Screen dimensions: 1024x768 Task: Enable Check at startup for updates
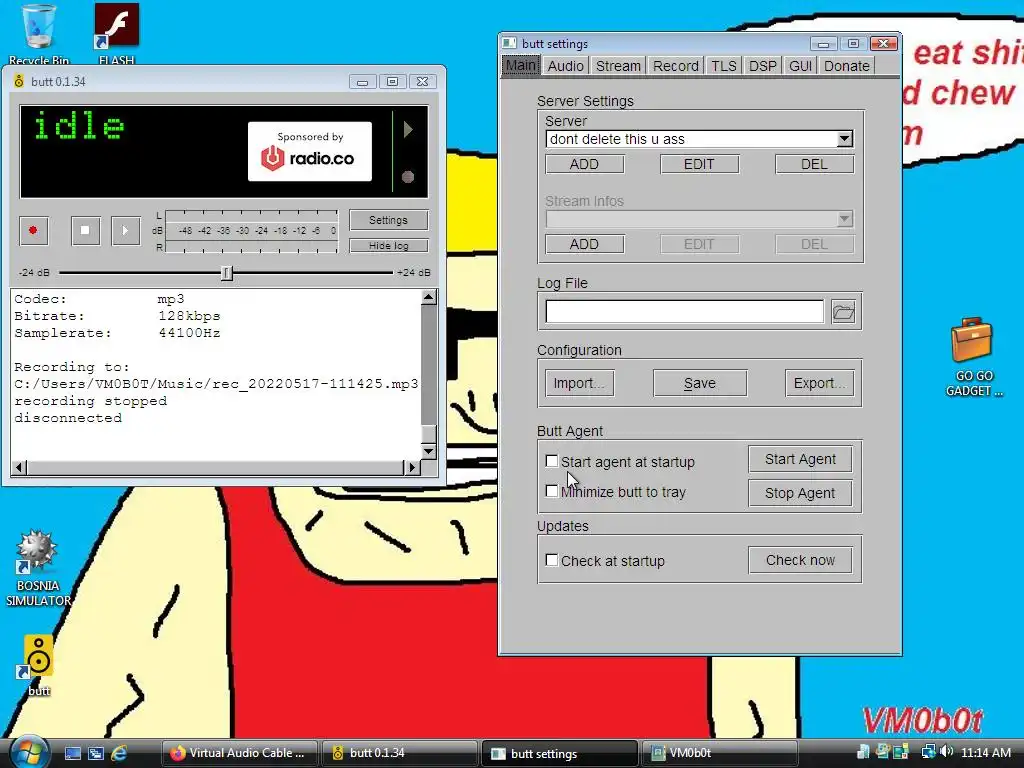pos(552,560)
